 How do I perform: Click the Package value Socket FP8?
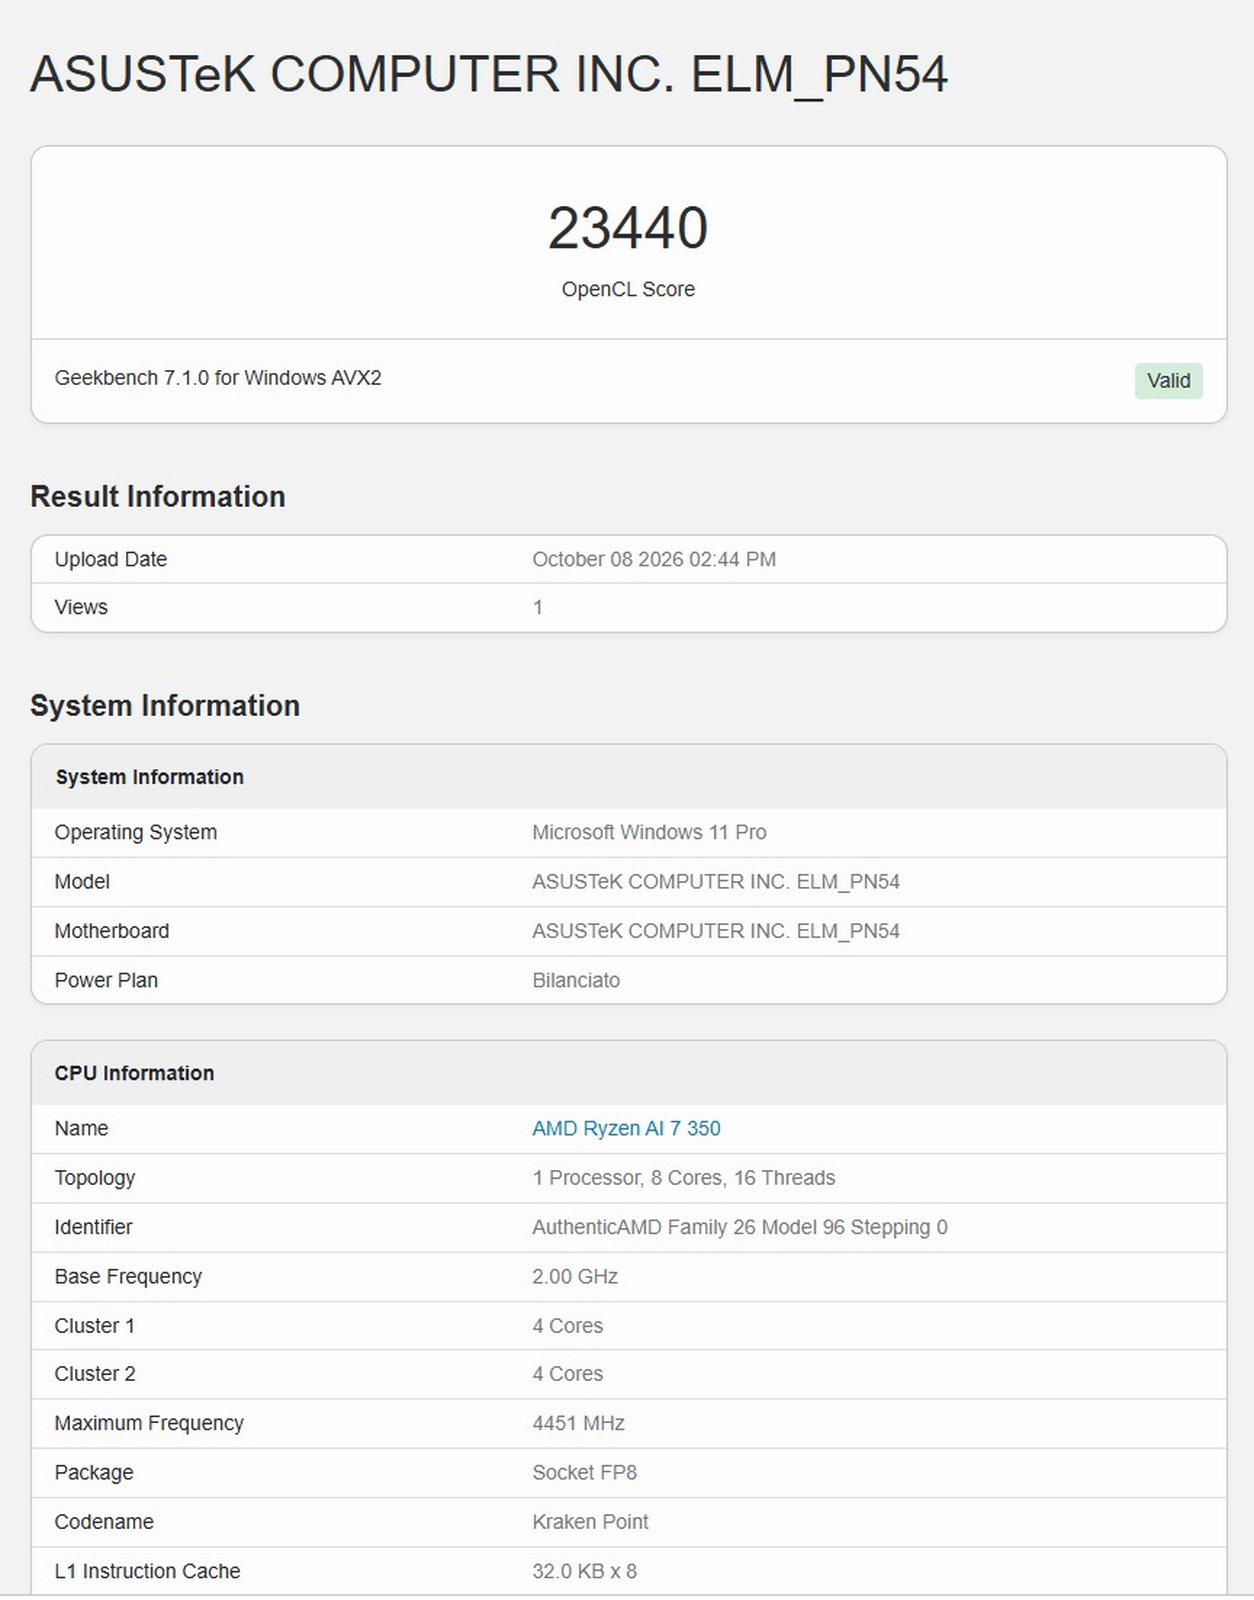click(x=584, y=1472)
